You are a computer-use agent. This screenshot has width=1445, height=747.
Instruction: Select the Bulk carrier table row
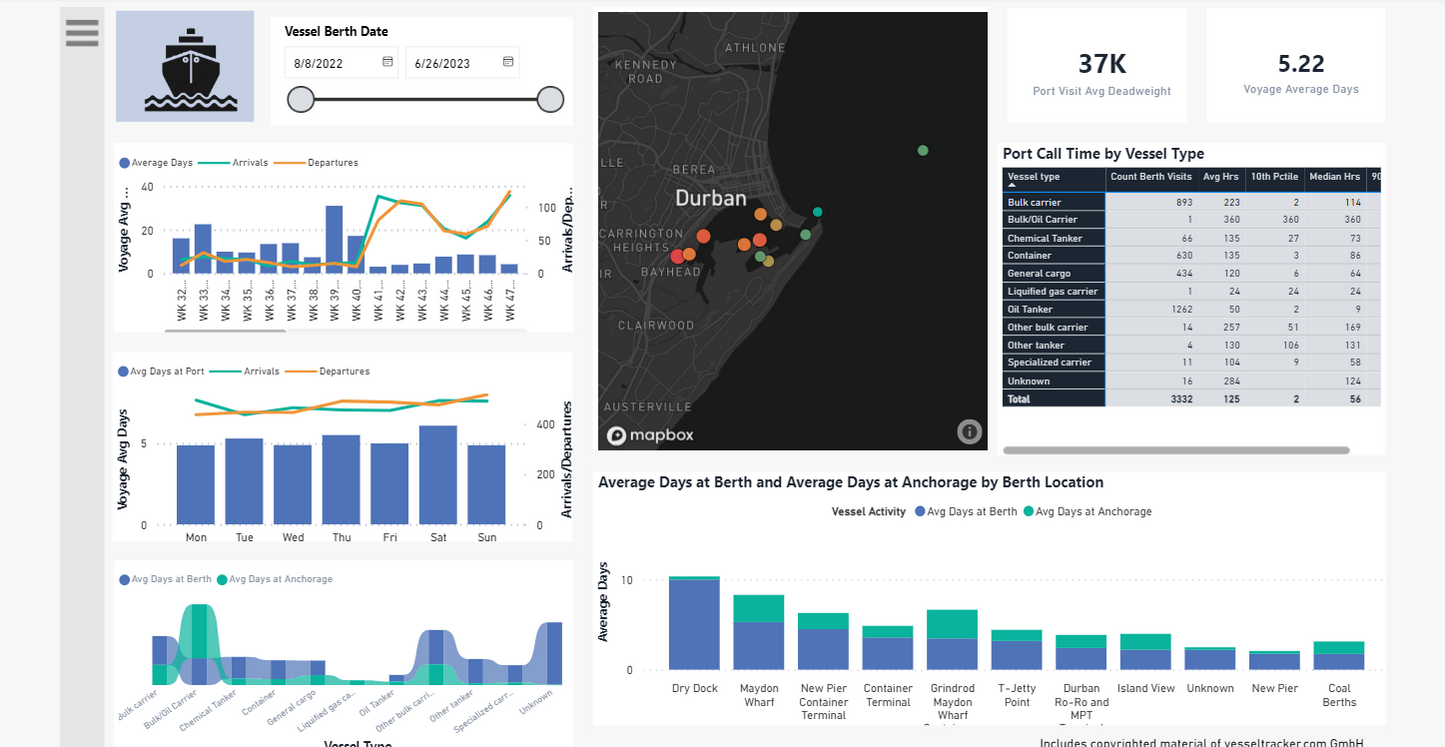[x=1055, y=202]
